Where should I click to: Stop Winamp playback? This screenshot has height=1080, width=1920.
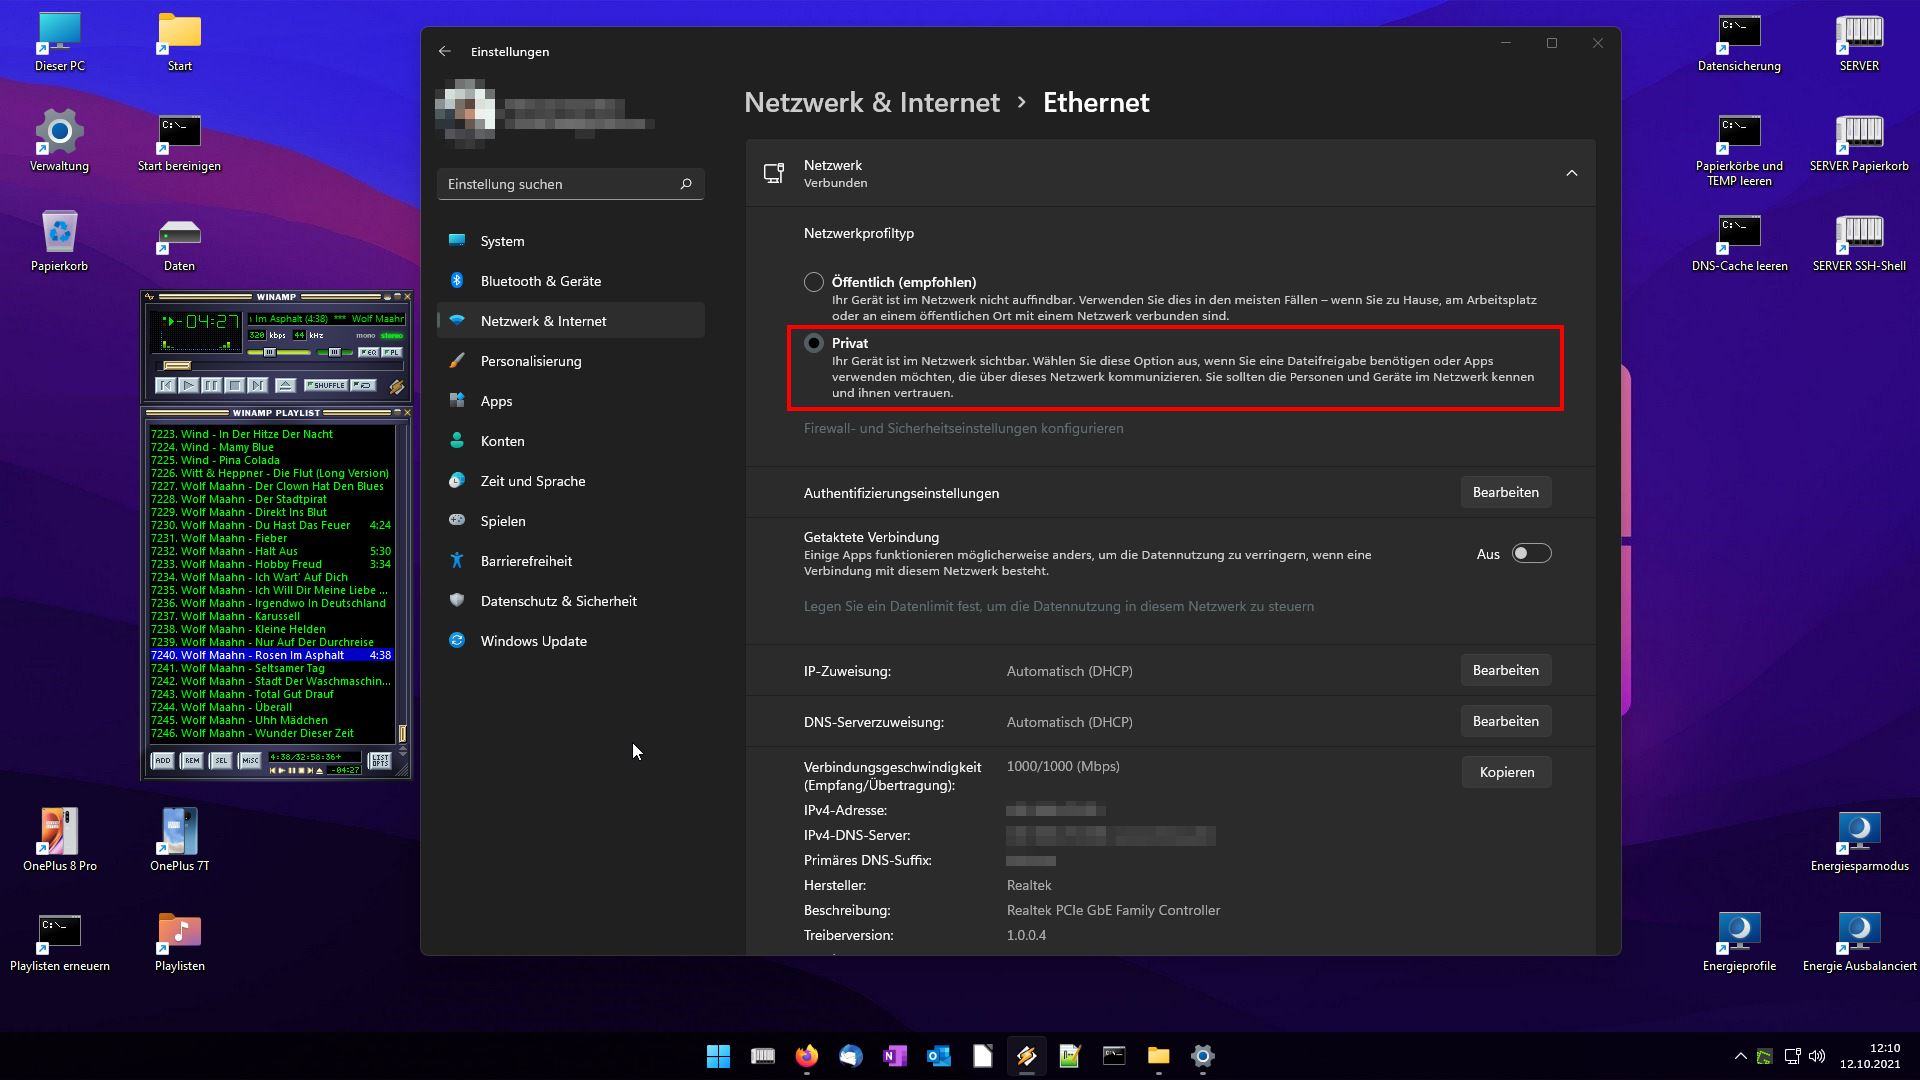pyautogui.click(x=234, y=385)
